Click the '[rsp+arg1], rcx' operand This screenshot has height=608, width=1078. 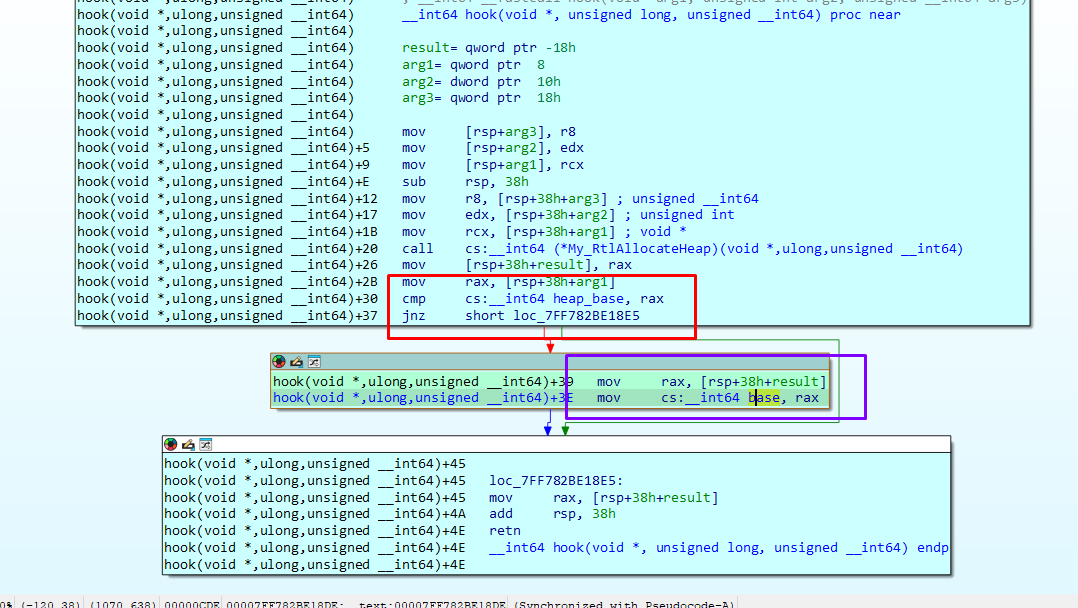[x=525, y=165]
